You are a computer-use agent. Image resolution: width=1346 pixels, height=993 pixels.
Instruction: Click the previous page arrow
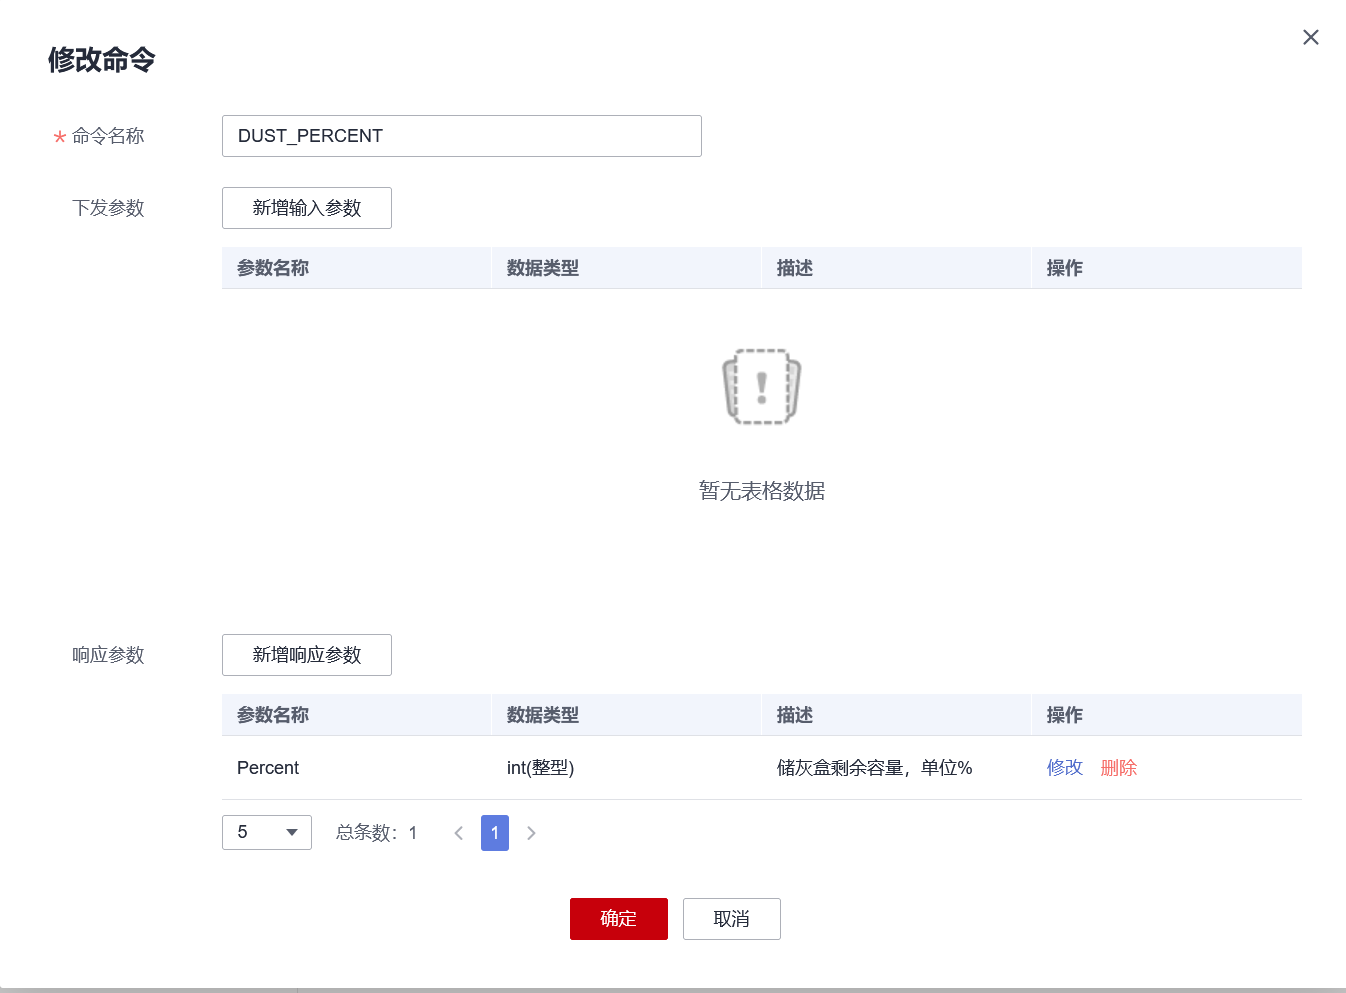coord(458,832)
